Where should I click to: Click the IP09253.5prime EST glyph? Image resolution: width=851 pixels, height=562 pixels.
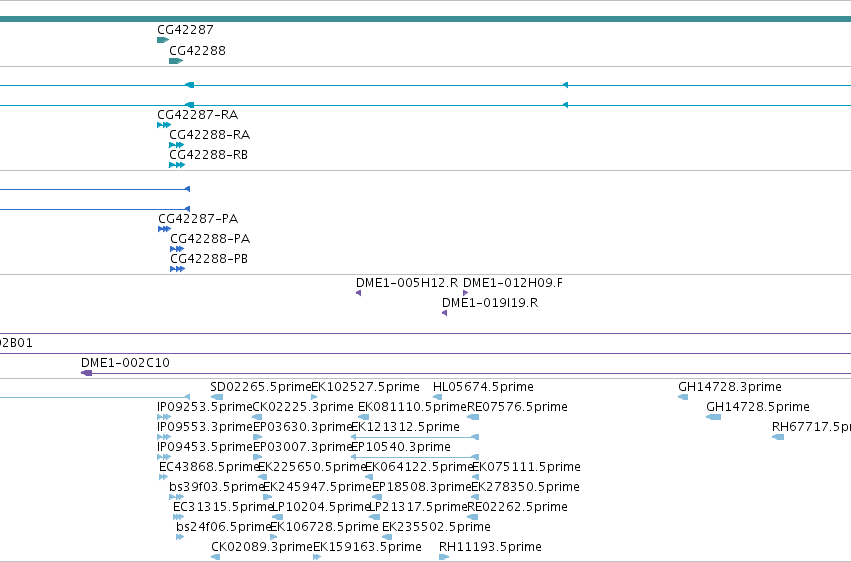[x=164, y=418]
